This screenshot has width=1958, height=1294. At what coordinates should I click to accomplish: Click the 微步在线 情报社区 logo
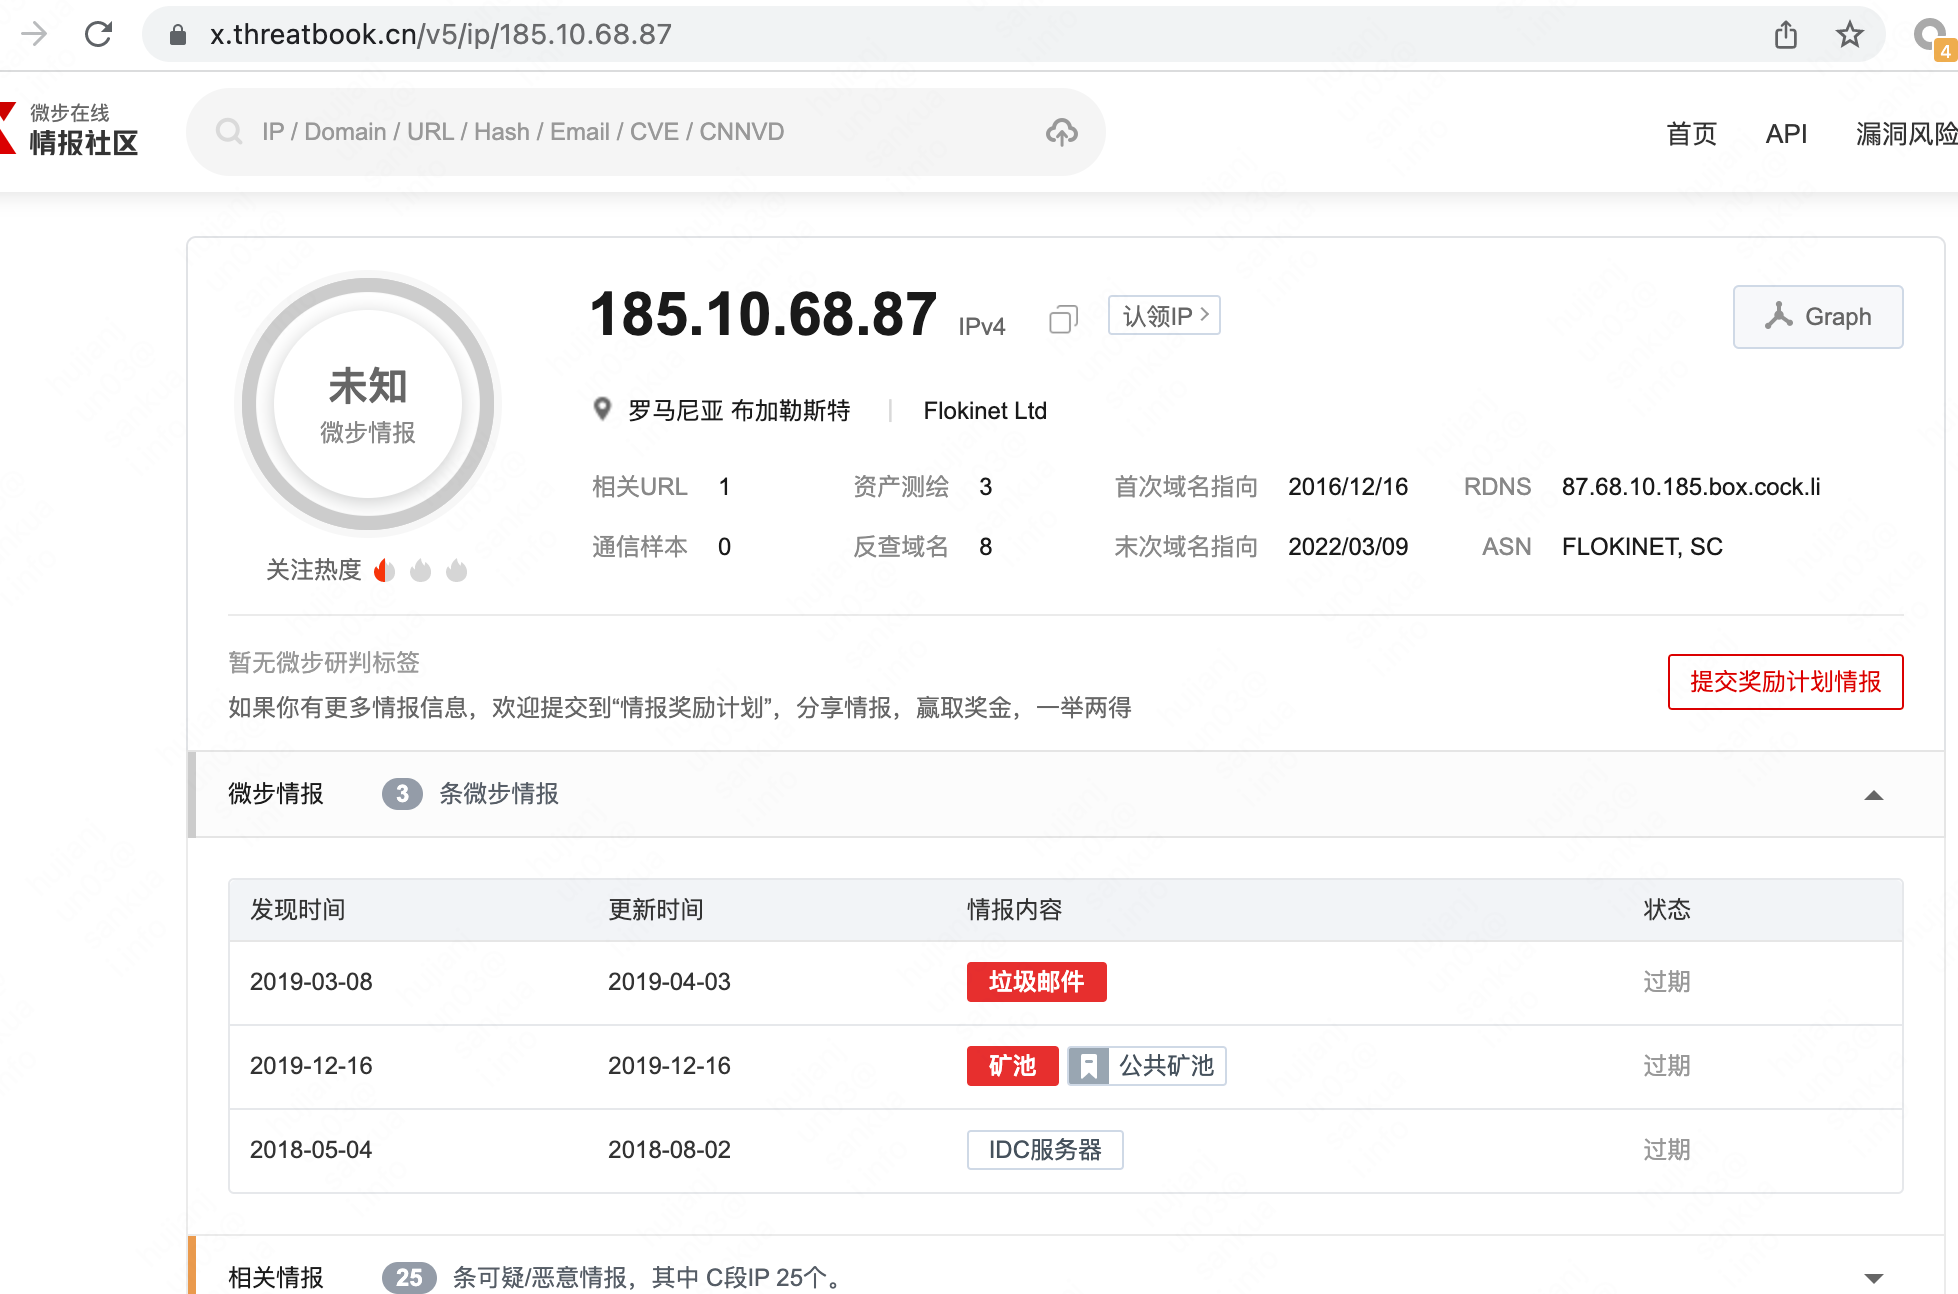[x=72, y=130]
